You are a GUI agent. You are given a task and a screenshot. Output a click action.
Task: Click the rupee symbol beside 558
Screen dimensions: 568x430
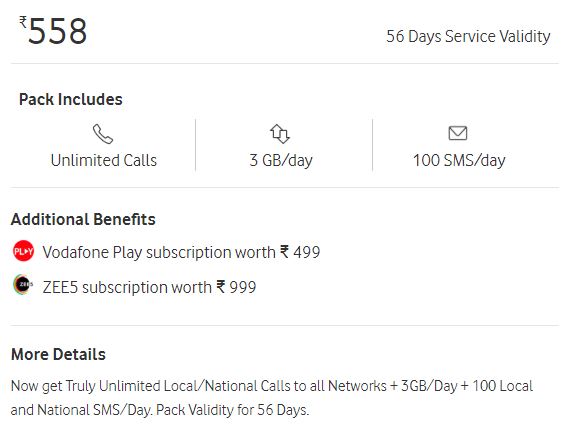(23, 22)
